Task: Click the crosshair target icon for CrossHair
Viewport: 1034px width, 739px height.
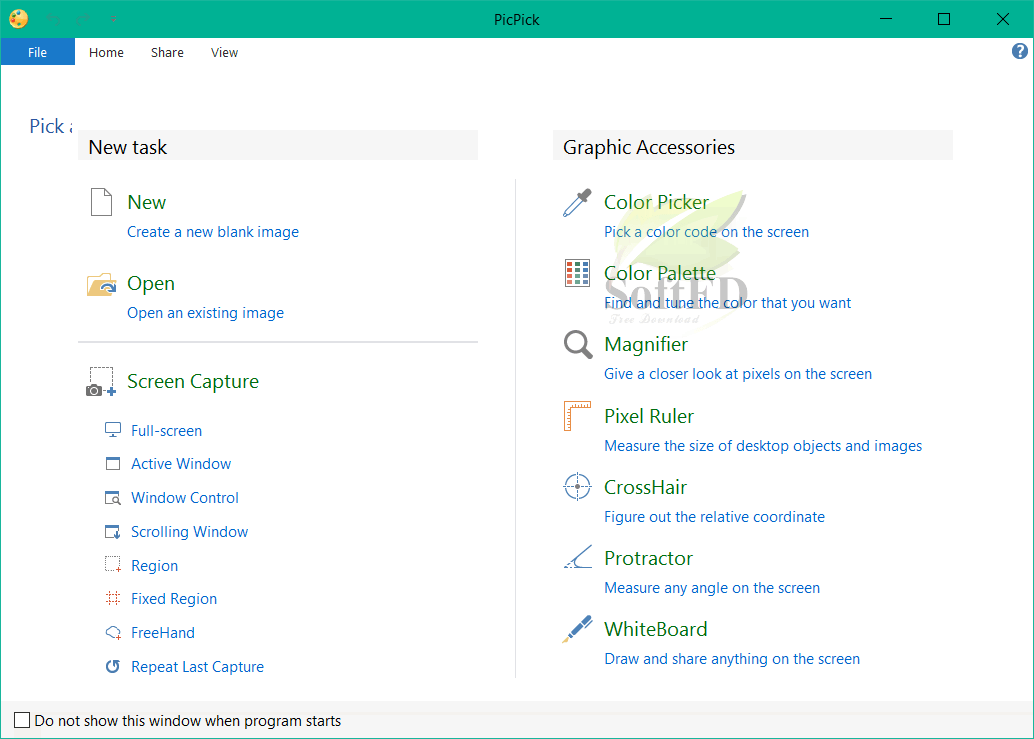Action: point(577,487)
